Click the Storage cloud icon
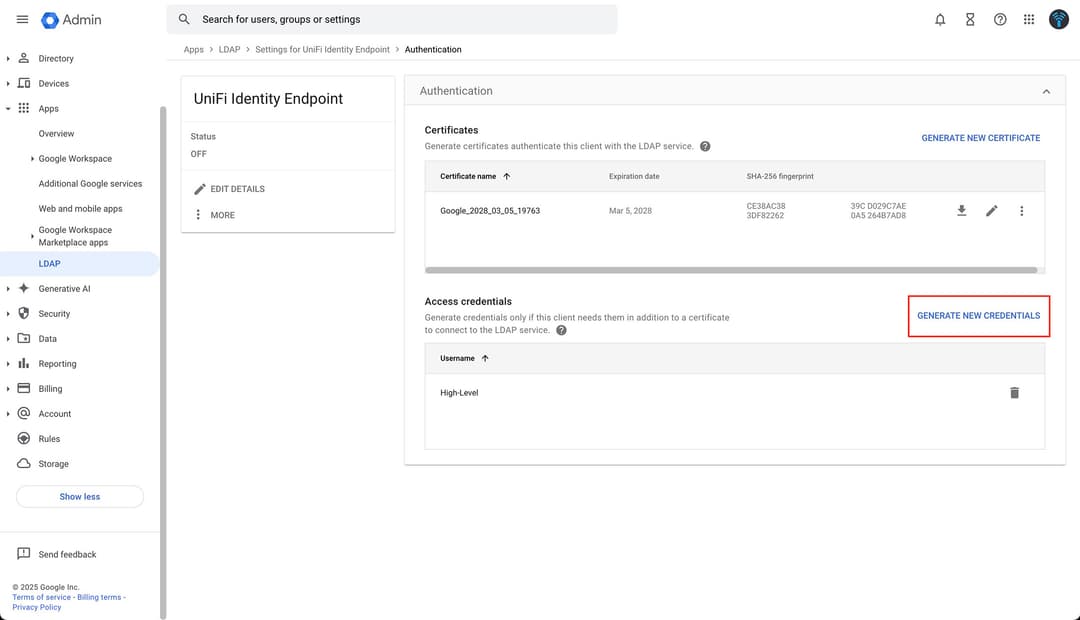The image size is (1080, 620). click(x=23, y=464)
